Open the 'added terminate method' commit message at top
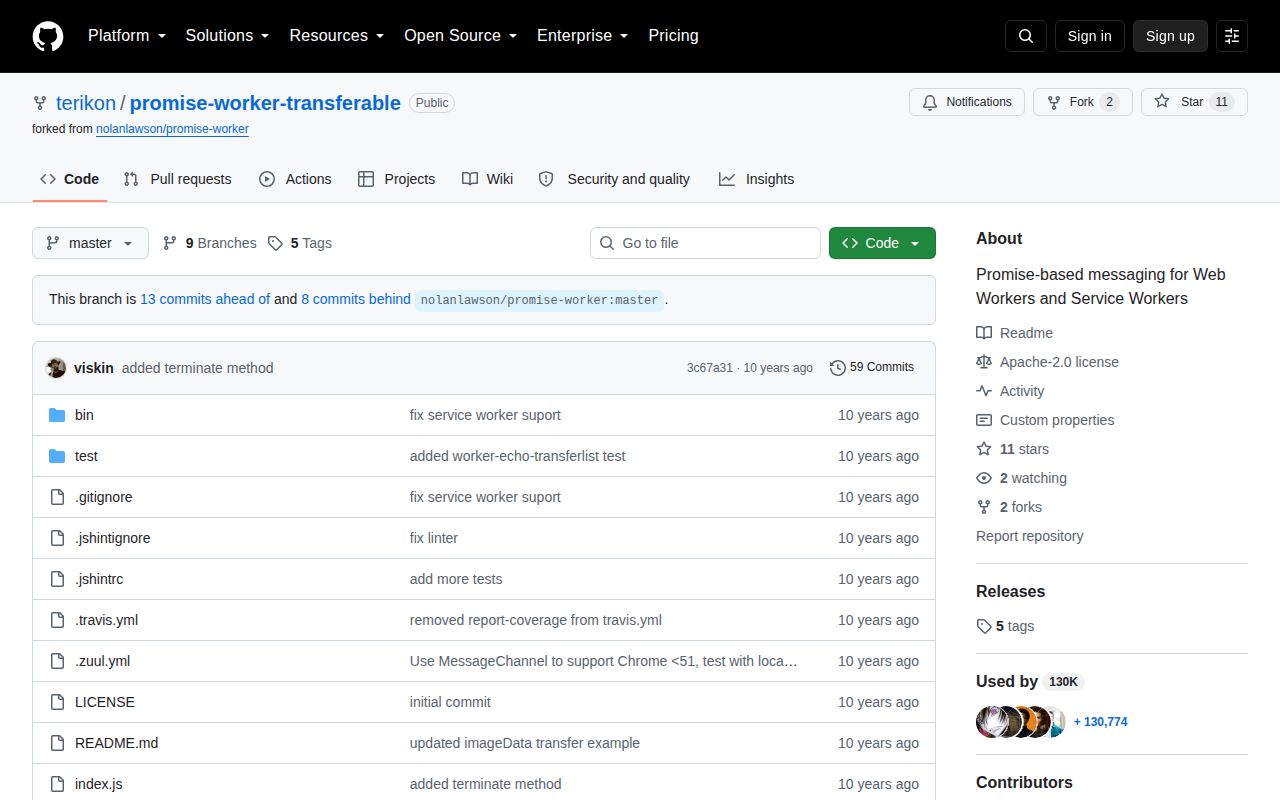The width and height of the screenshot is (1280, 800). [x=197, y=368]
